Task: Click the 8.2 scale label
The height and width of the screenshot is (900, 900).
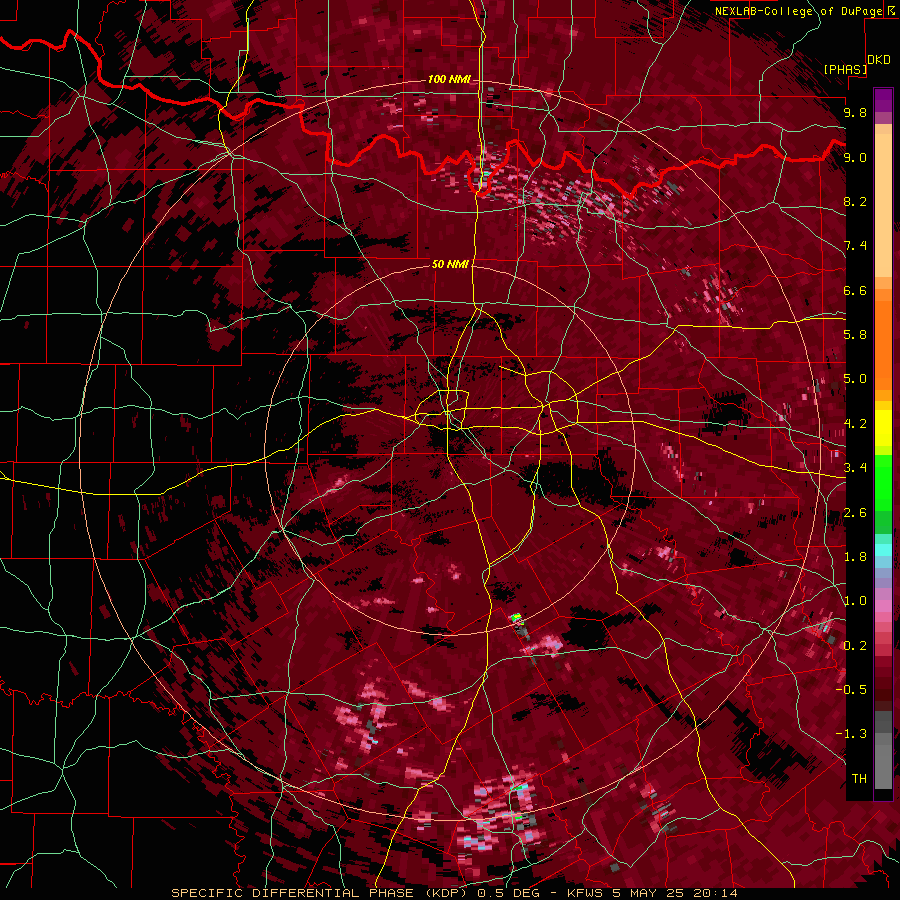Action: [855, 201]
